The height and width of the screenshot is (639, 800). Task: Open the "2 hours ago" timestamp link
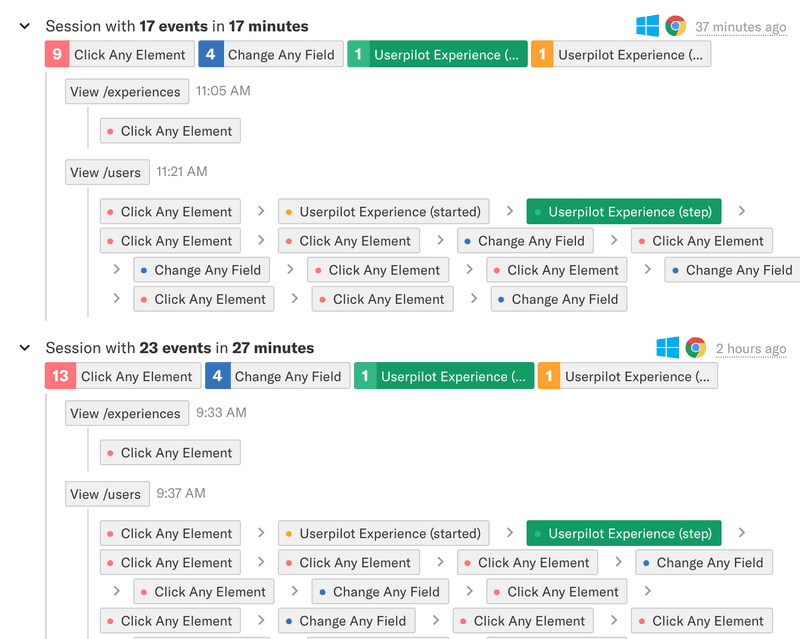pos(750,349)
